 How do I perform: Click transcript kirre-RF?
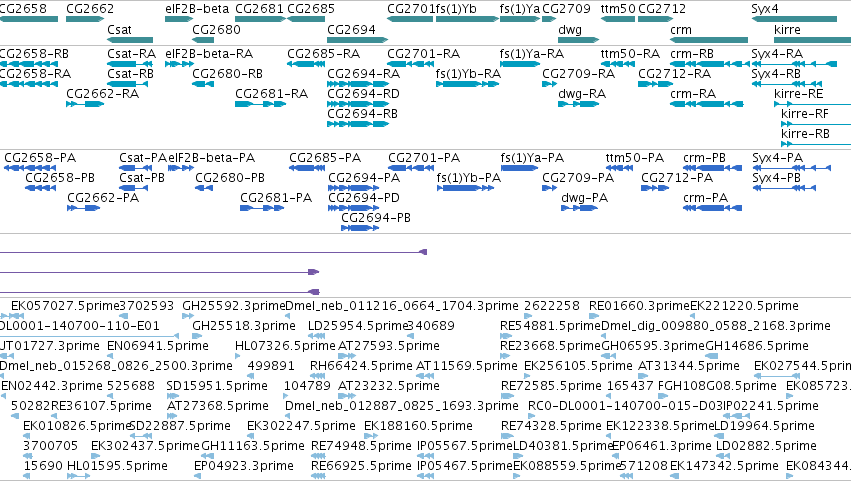816,124
